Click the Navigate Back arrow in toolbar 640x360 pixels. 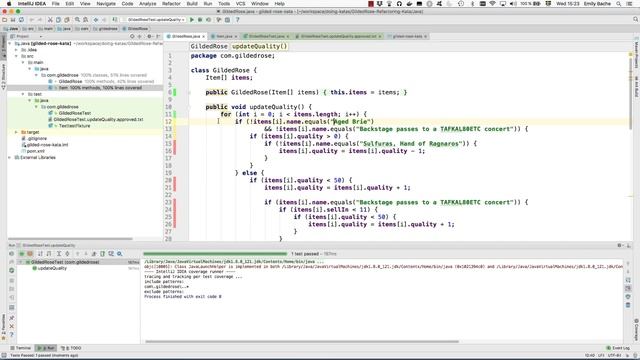tap(96, 20)
